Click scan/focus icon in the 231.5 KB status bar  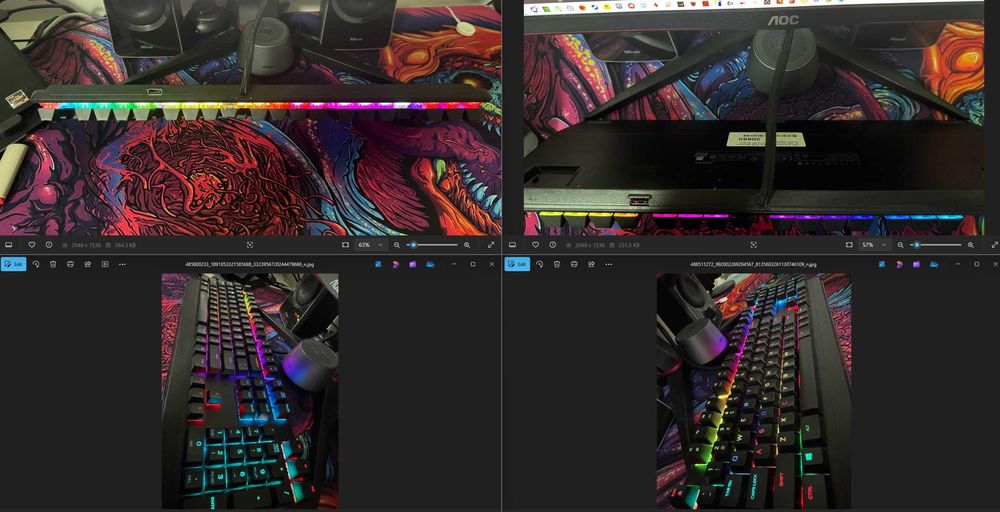point(753,245)
